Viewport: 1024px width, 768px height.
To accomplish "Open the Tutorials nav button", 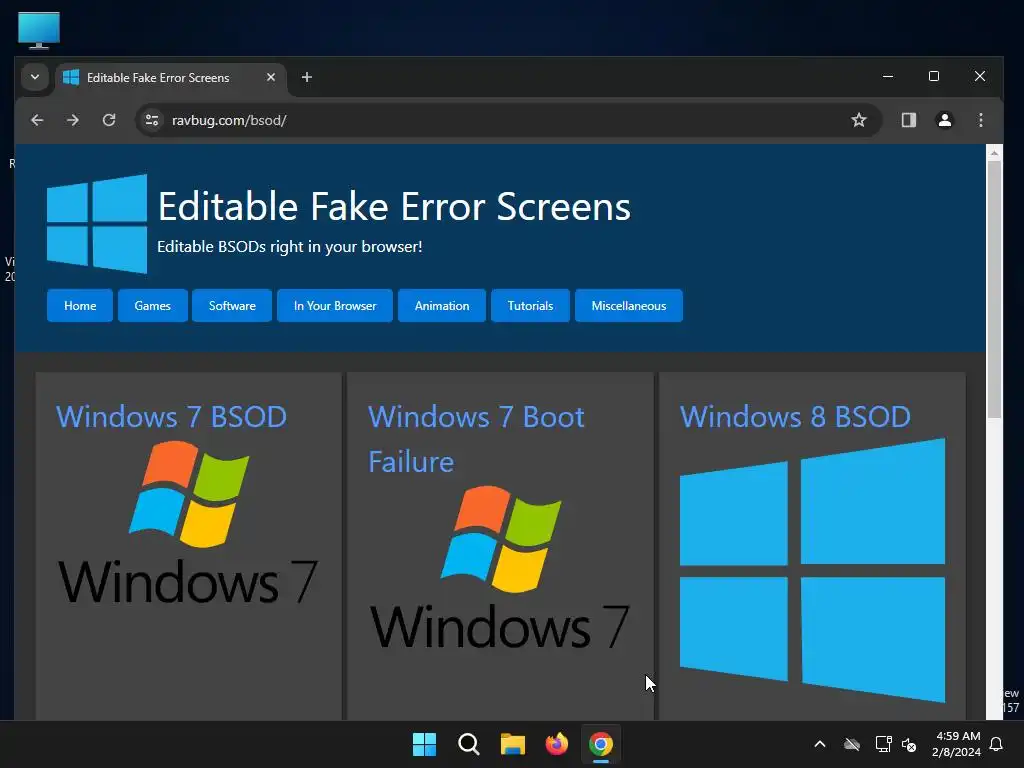I will [530, 306].
